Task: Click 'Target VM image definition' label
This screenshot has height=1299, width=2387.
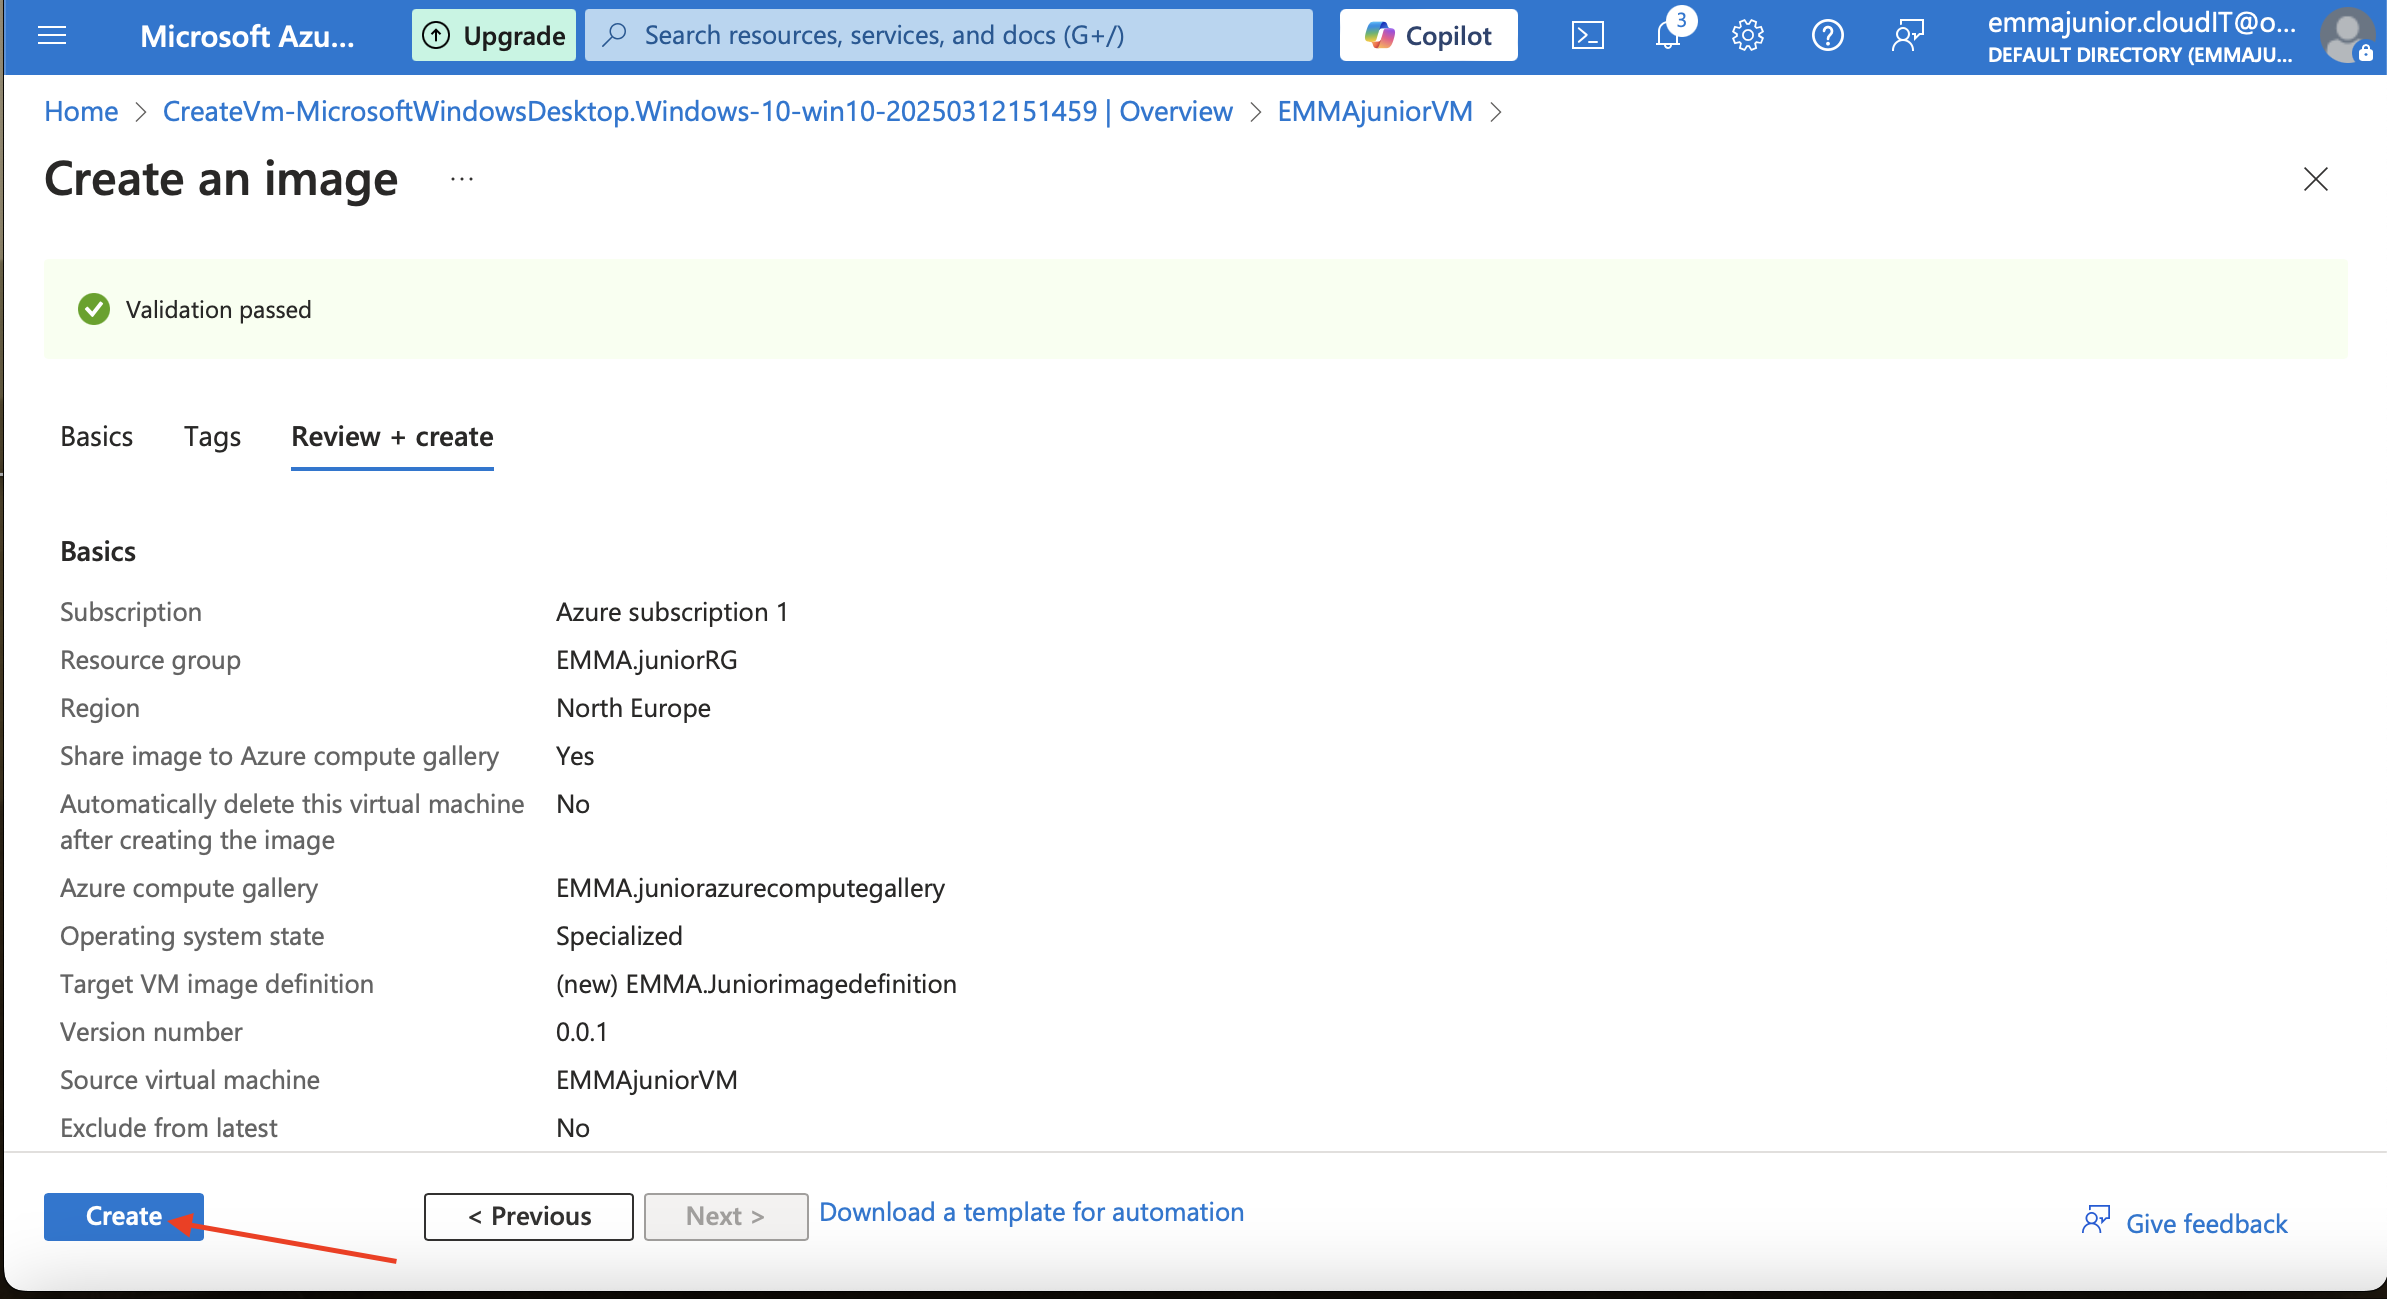Action: tap(216, 984)
